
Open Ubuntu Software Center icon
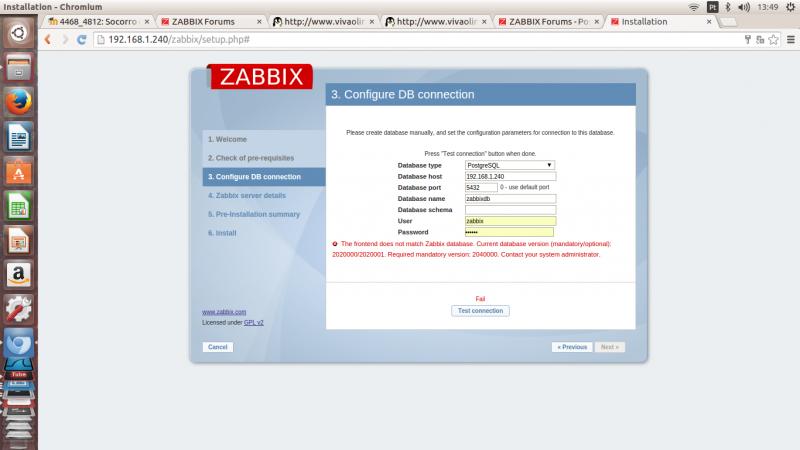[18, 171]
